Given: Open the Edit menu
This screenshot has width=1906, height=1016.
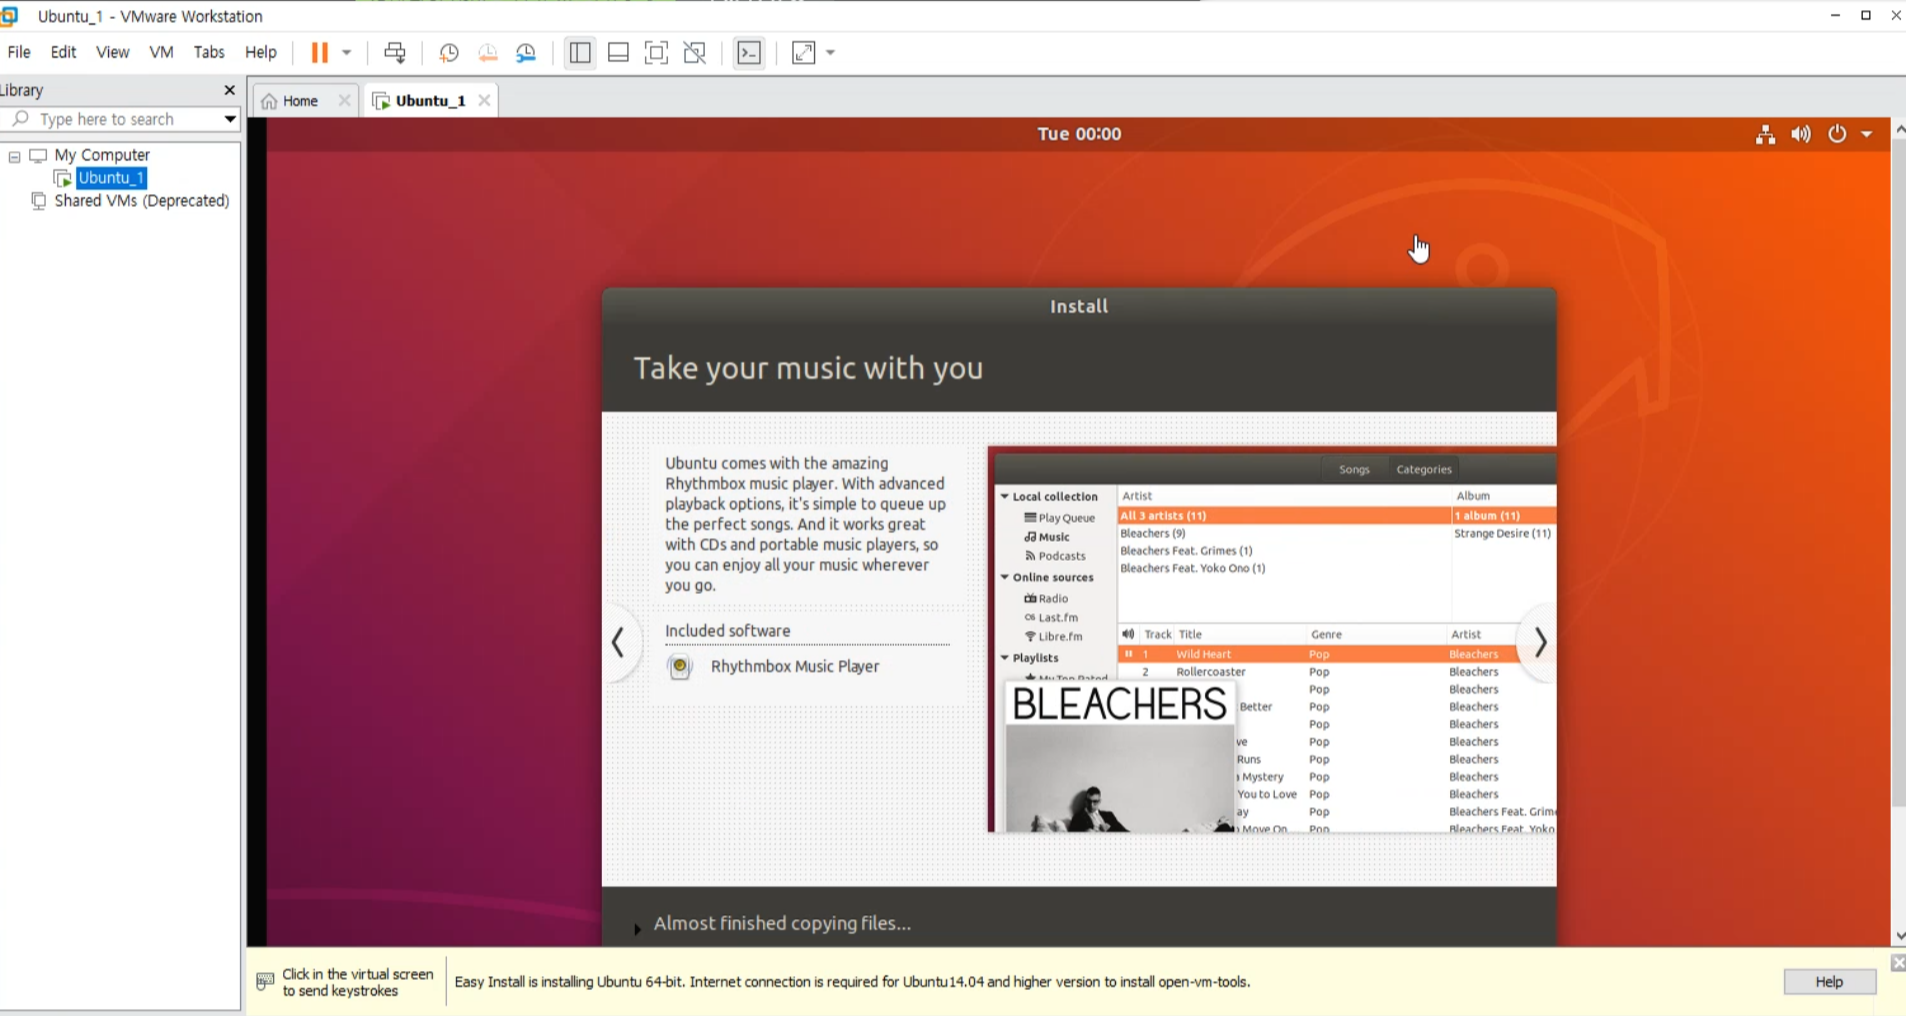Looking at the screenshot, I should [63, 52].
